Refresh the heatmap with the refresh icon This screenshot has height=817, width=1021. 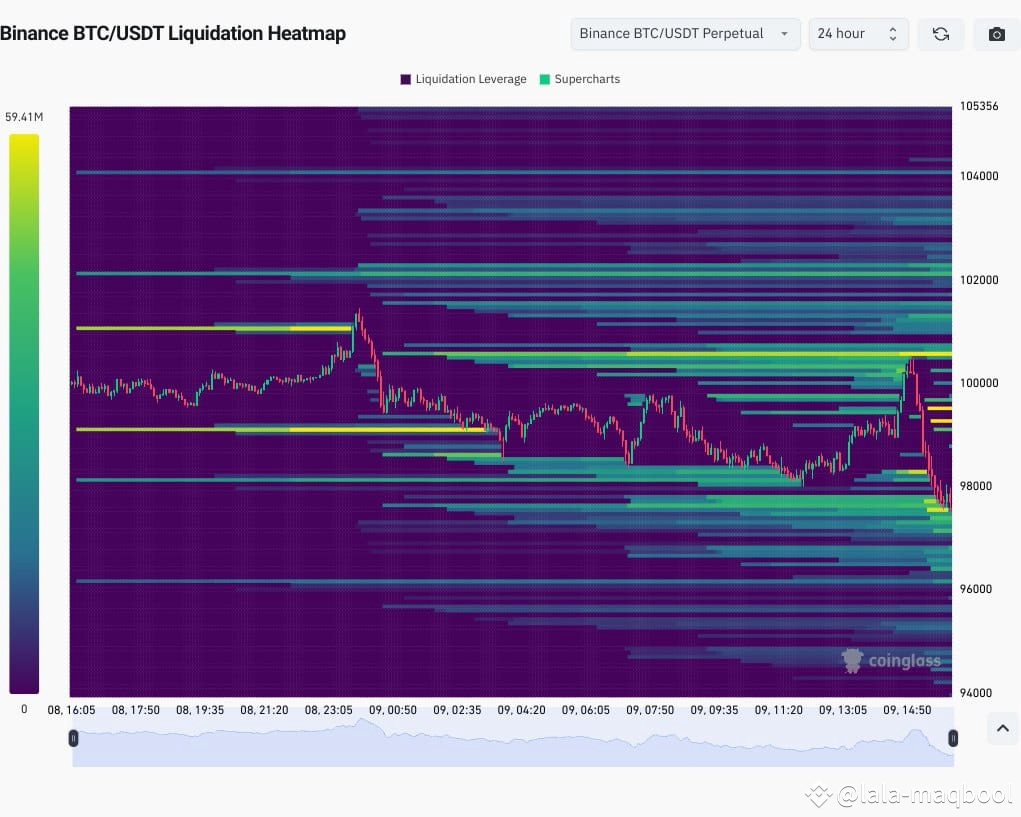(x=940, y=33)
